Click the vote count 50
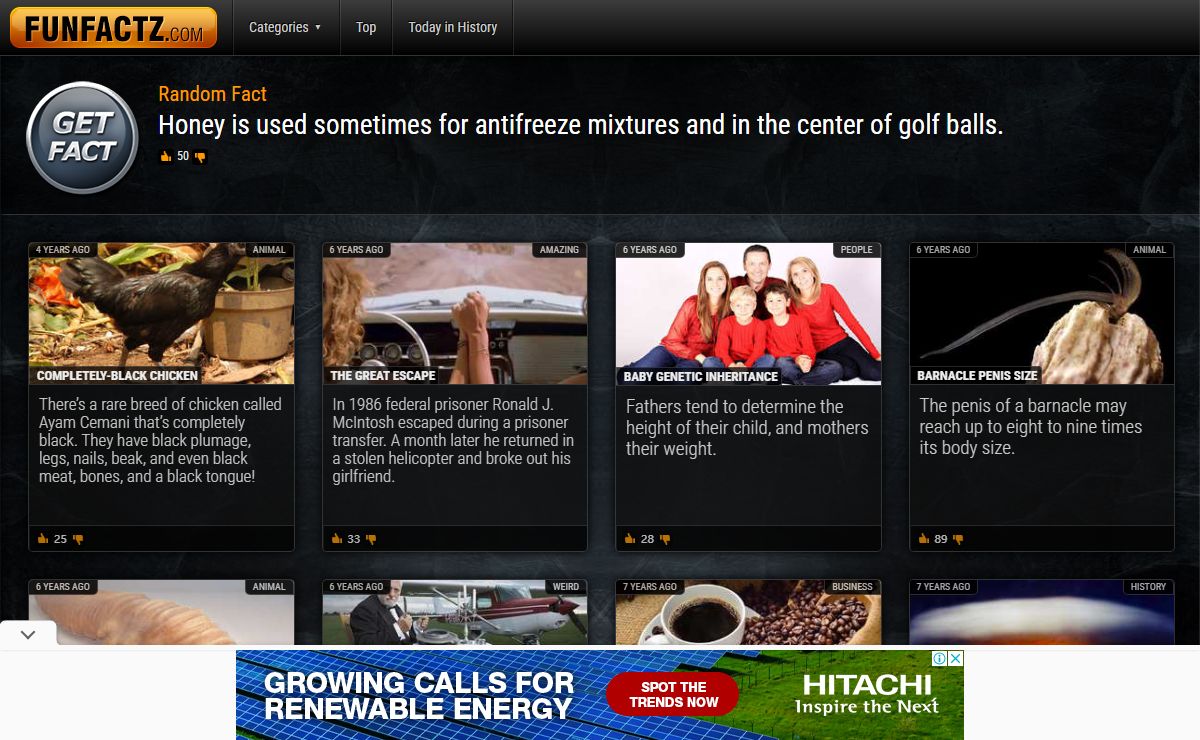Image resolution: width=1200 pixels, height=740 pixels. (183, 157)
